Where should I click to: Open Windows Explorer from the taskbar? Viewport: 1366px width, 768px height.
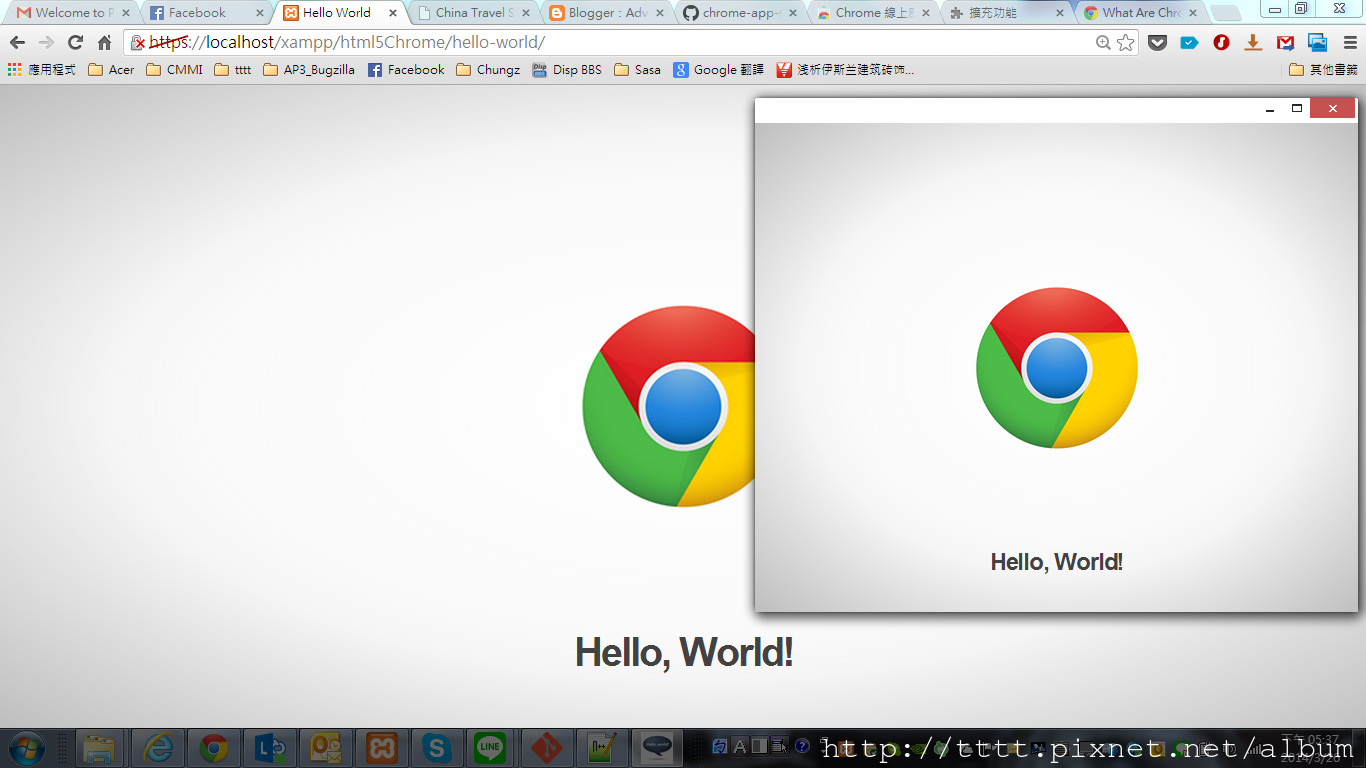tap(100, 748)
